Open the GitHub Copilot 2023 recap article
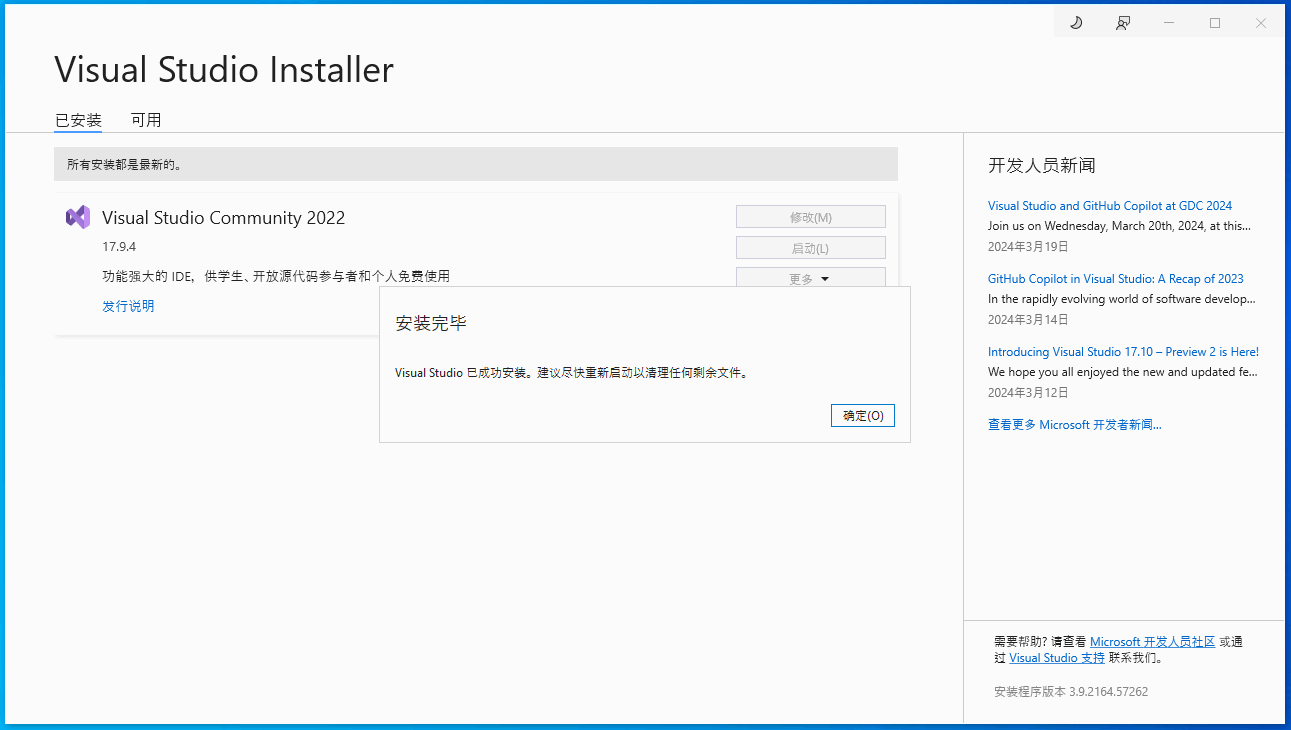Viewport: 1291px width, 730px height. 1115,278
